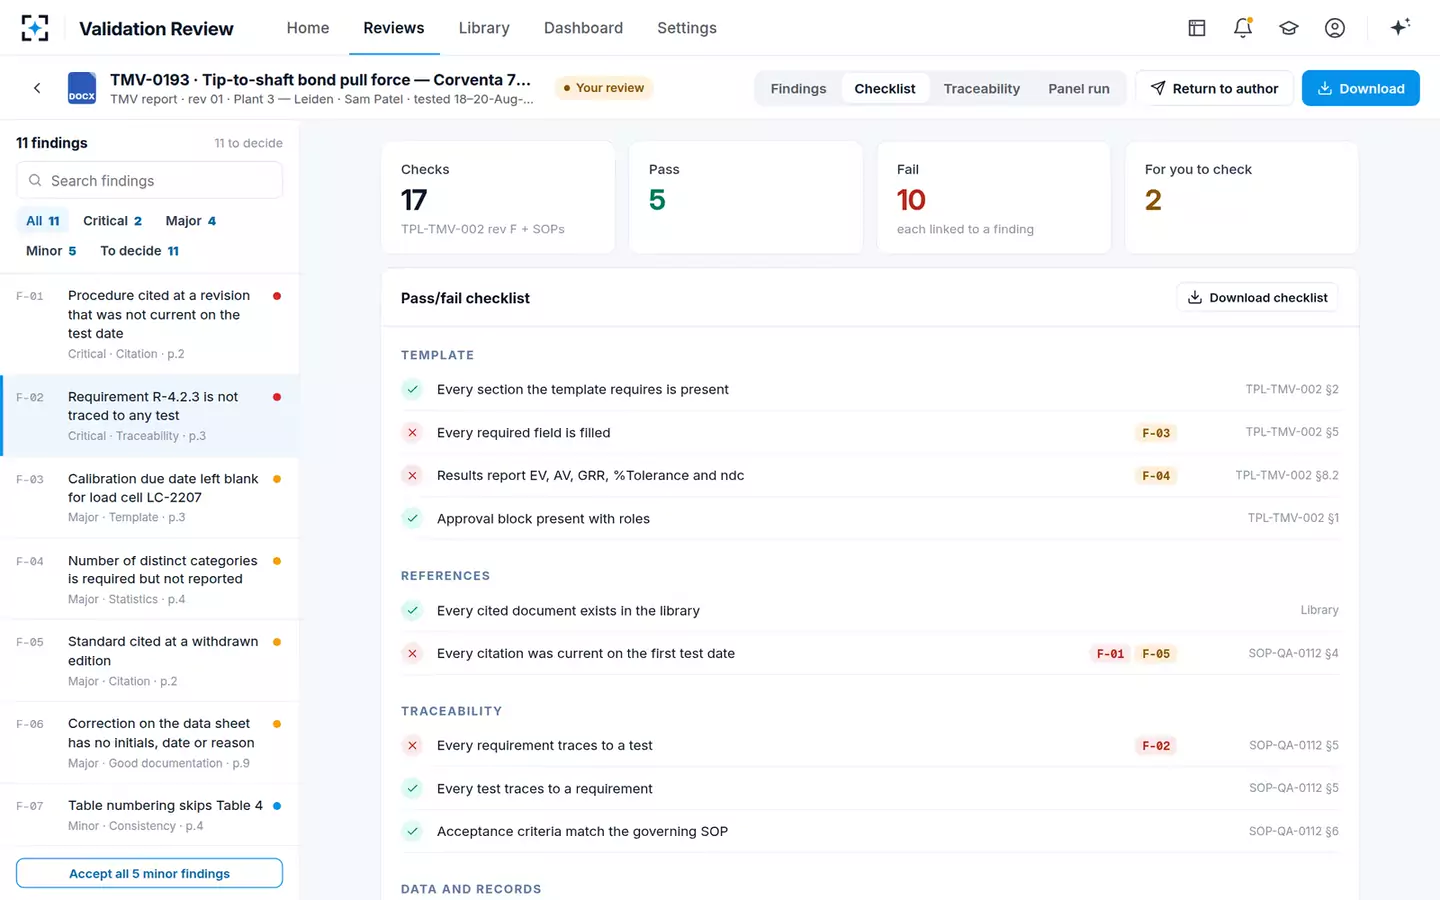This screenshot has height=900, width=1440.
Task: Click the F-02 tag on traceability row
Action: [x=1156, y=746]
